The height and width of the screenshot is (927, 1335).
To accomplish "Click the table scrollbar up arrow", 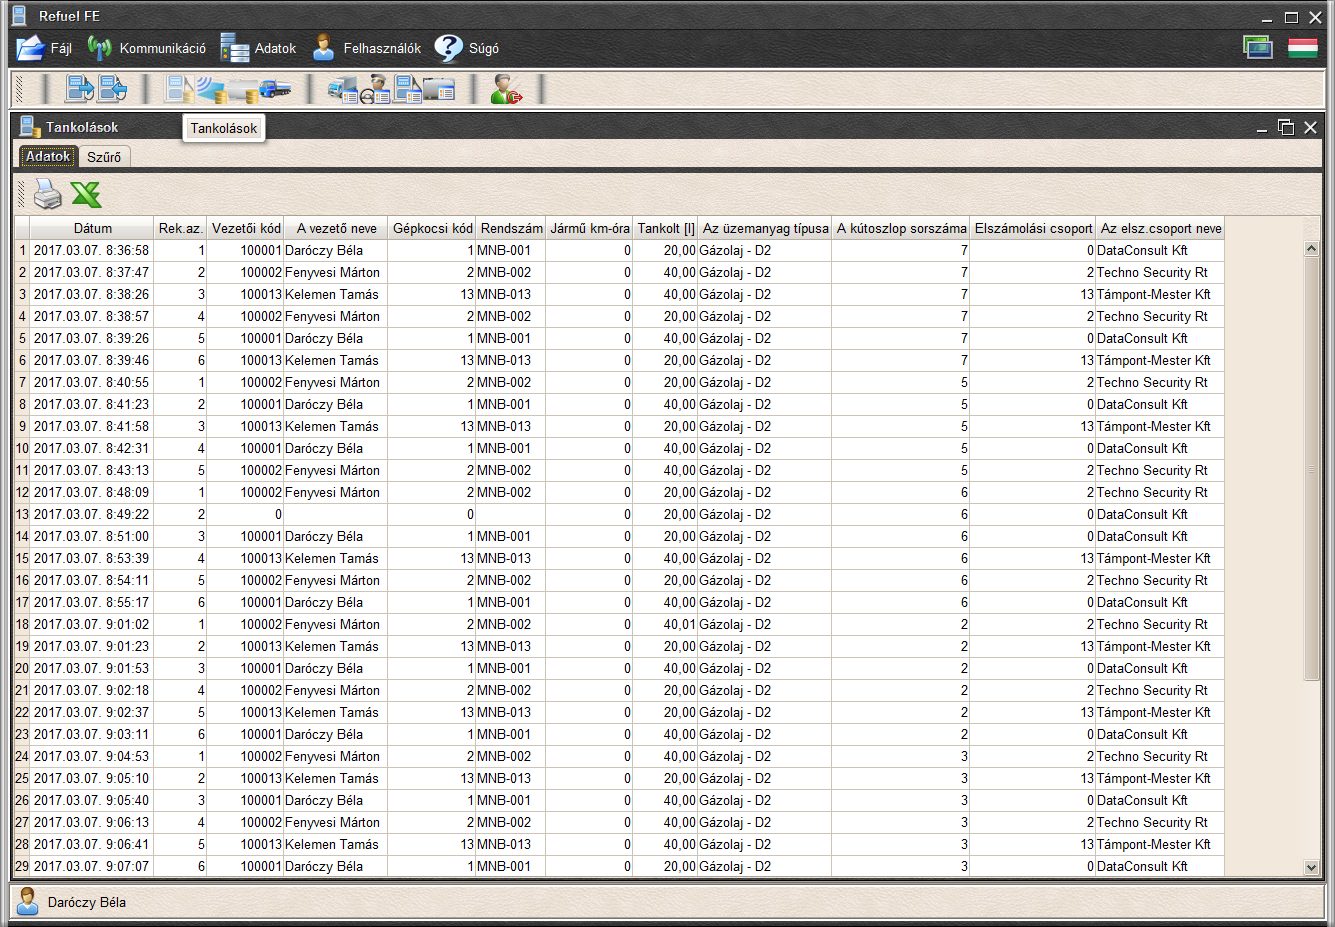I will click(1312, 249).
